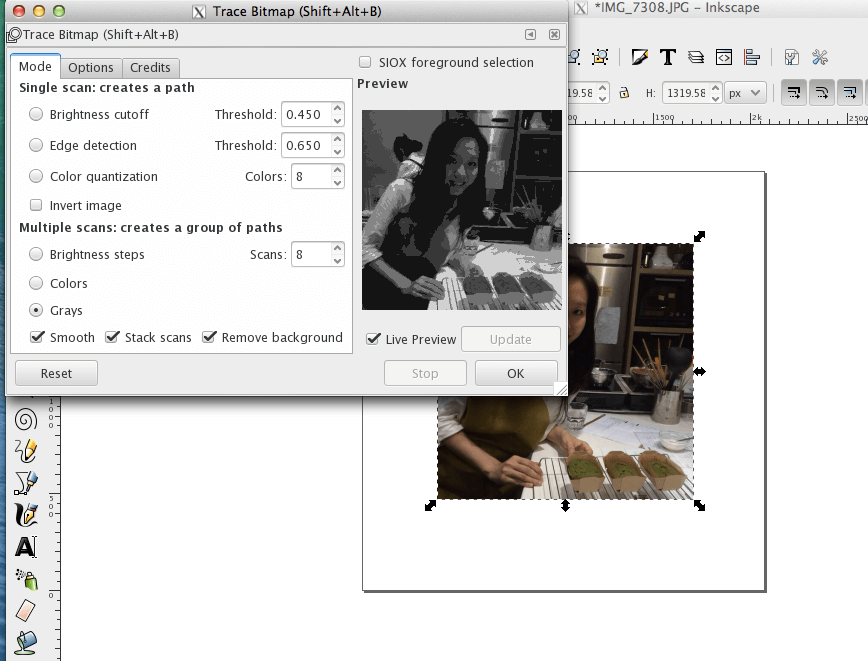Open Inkscape Preferences wrench icon
The image size is (868, 661).
click(x=820, y=57)
